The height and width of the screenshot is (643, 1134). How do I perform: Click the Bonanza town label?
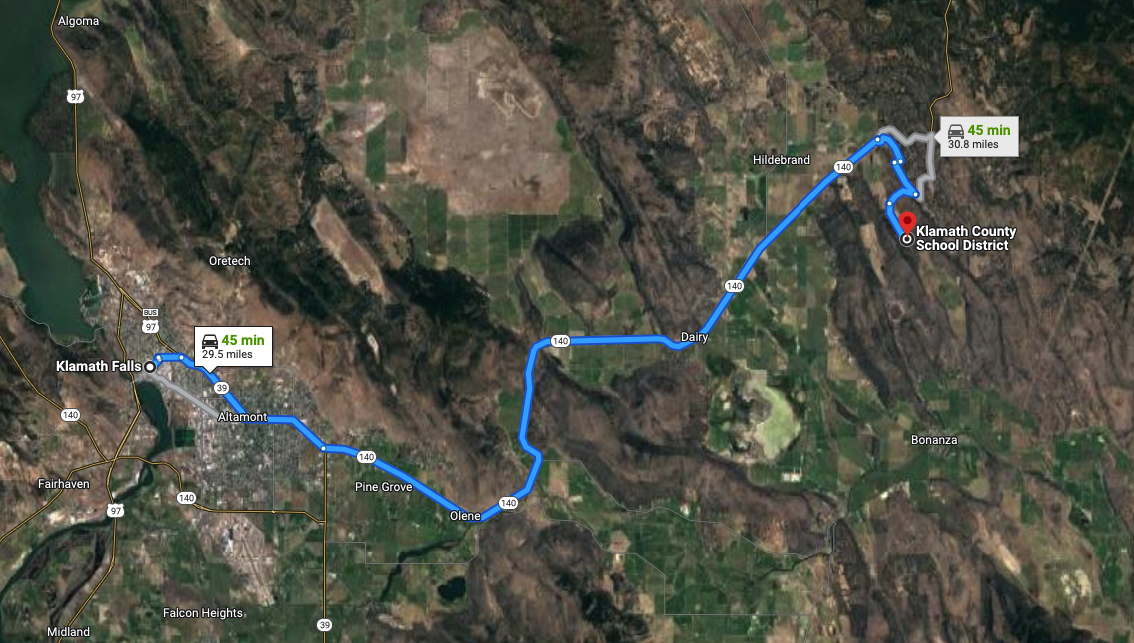(x=934, y=440)
